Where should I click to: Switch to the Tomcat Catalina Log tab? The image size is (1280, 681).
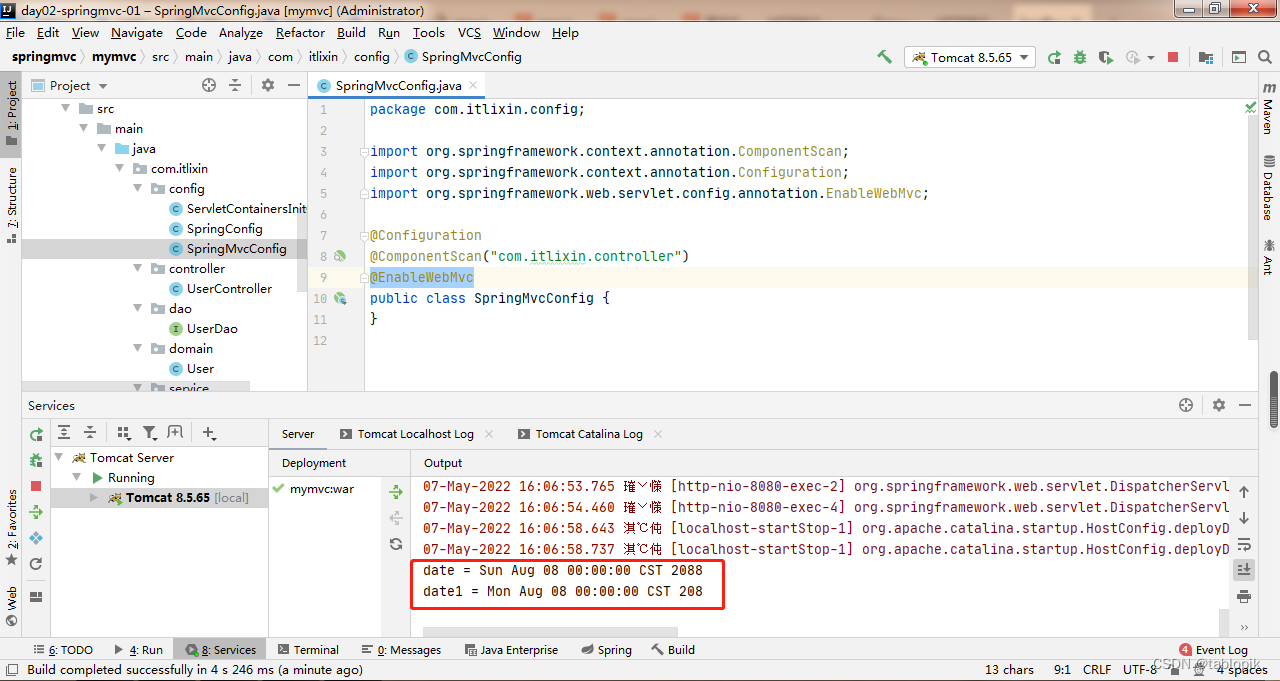(590, 433)
